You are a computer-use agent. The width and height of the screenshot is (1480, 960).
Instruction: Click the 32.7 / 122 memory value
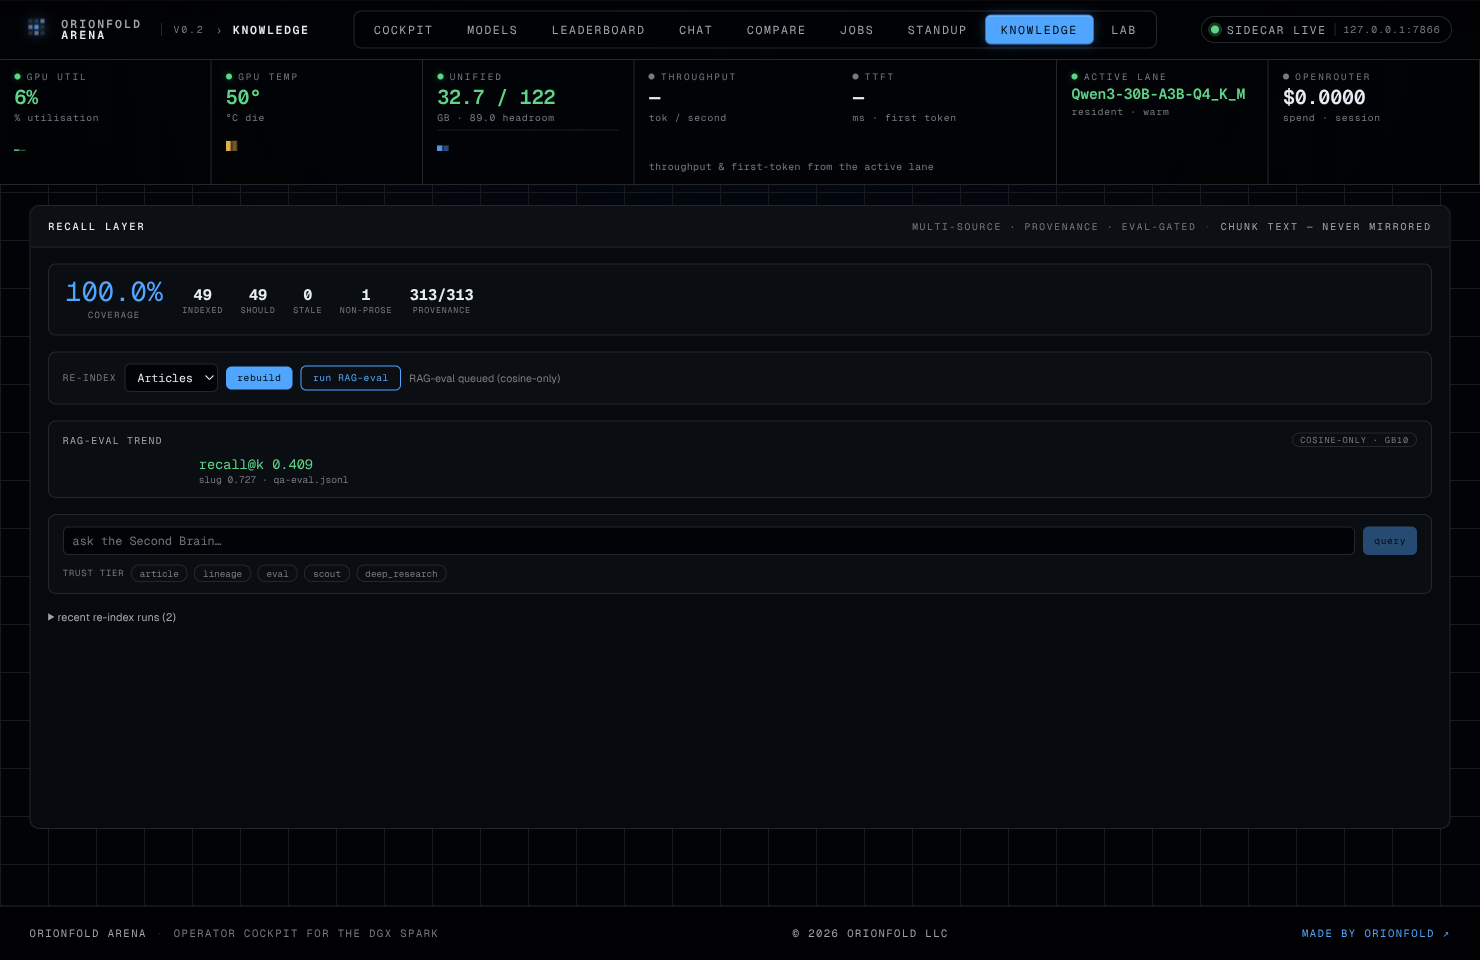click(496, 97)
